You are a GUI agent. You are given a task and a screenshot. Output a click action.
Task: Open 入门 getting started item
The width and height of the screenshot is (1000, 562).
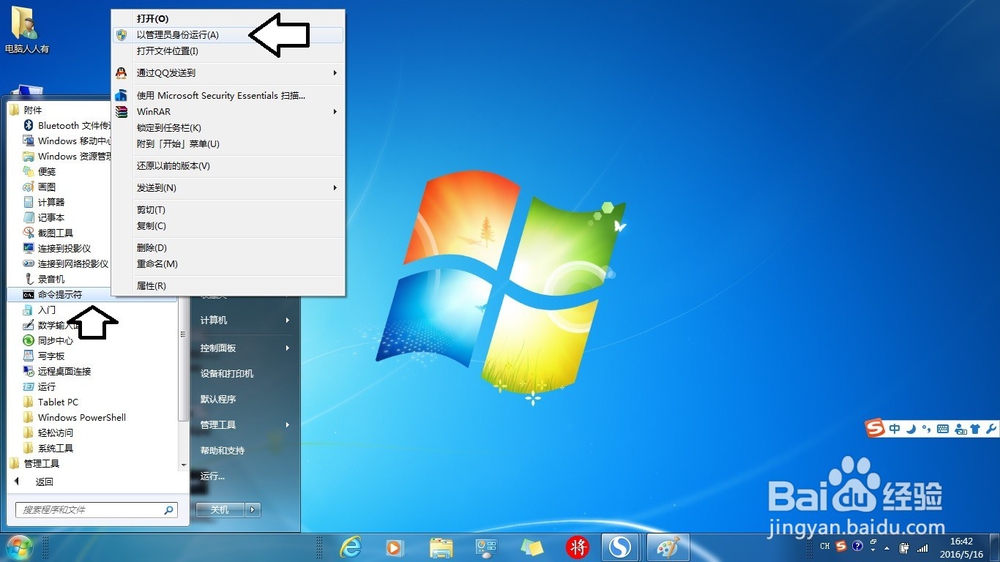pos(47,310)
